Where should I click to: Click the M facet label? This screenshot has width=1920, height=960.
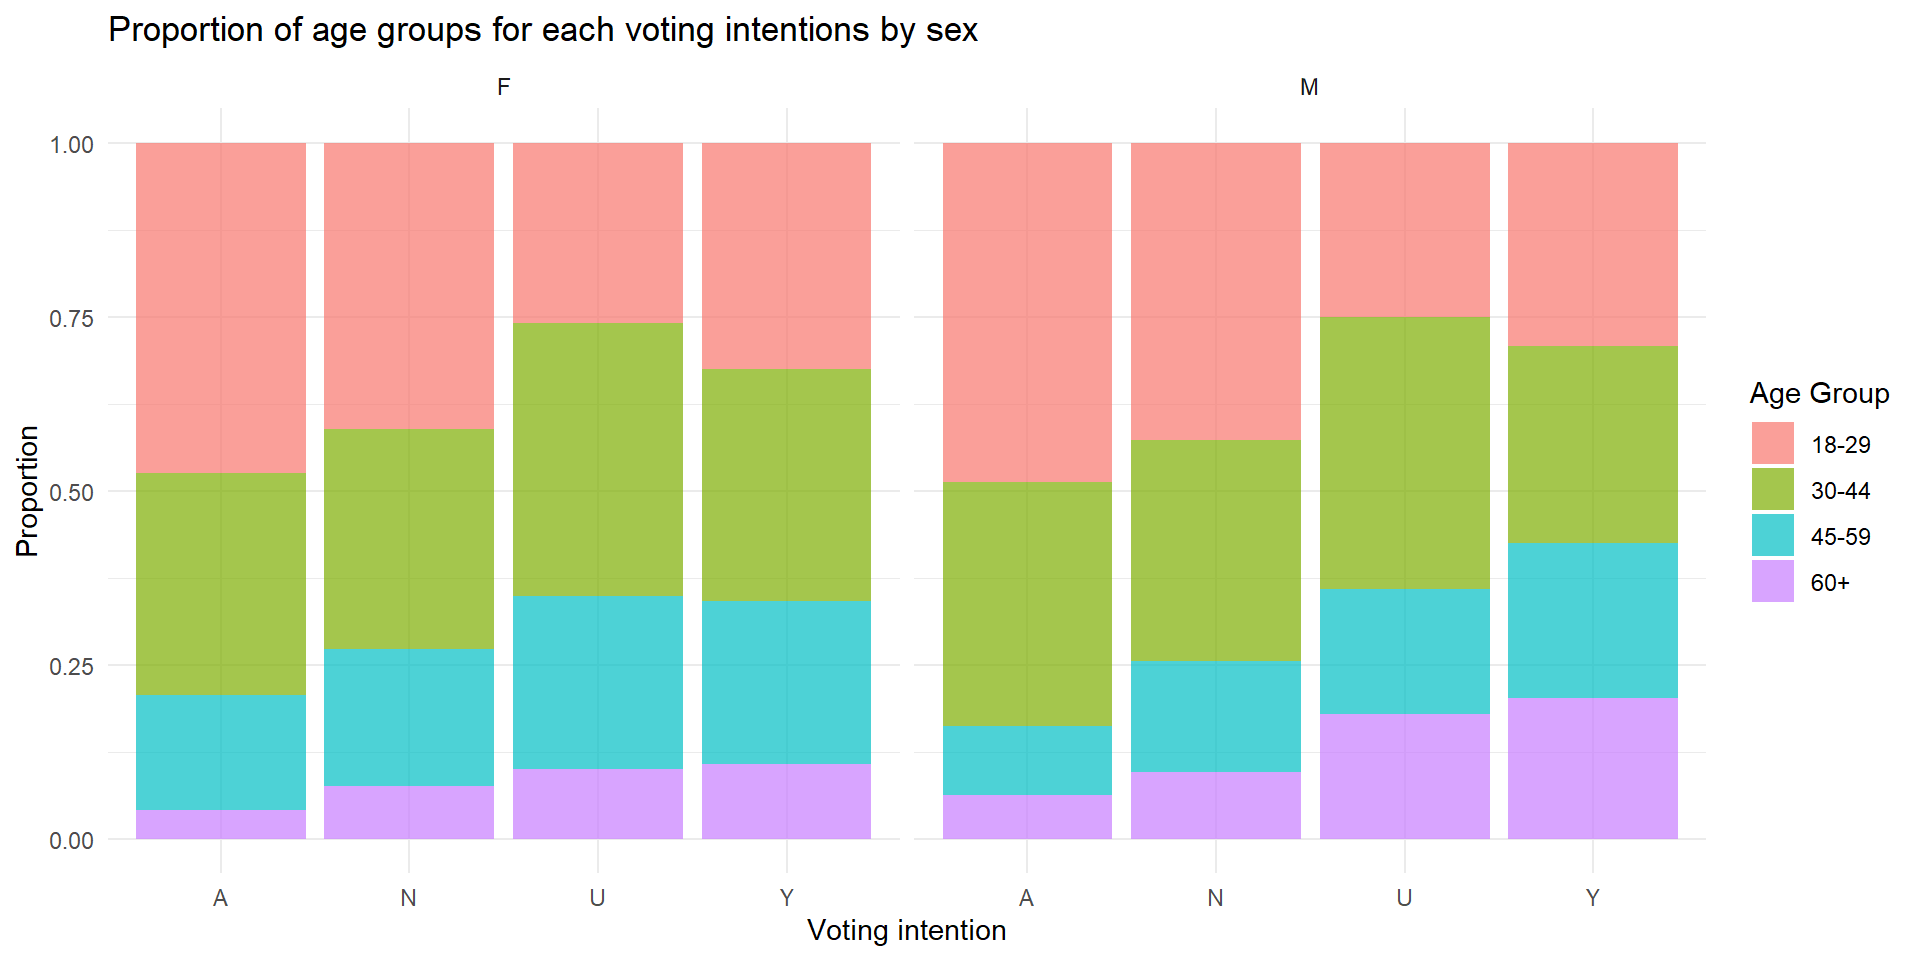(x=1308, y=88)
